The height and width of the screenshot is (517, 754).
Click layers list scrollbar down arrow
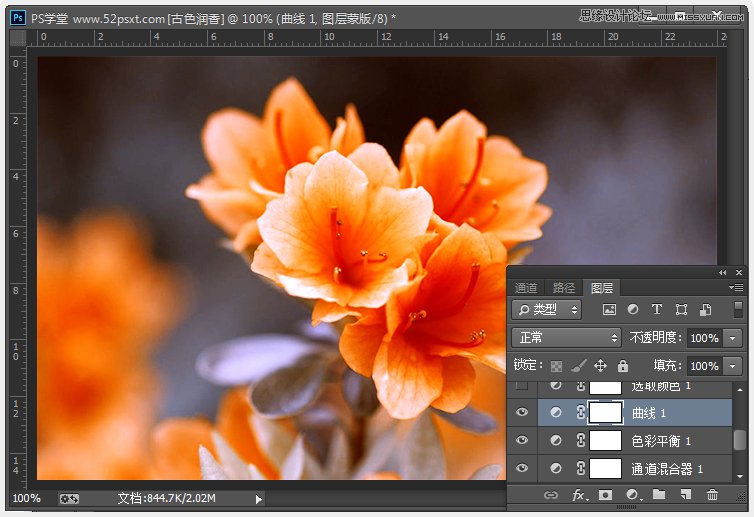tap(740, 476)
